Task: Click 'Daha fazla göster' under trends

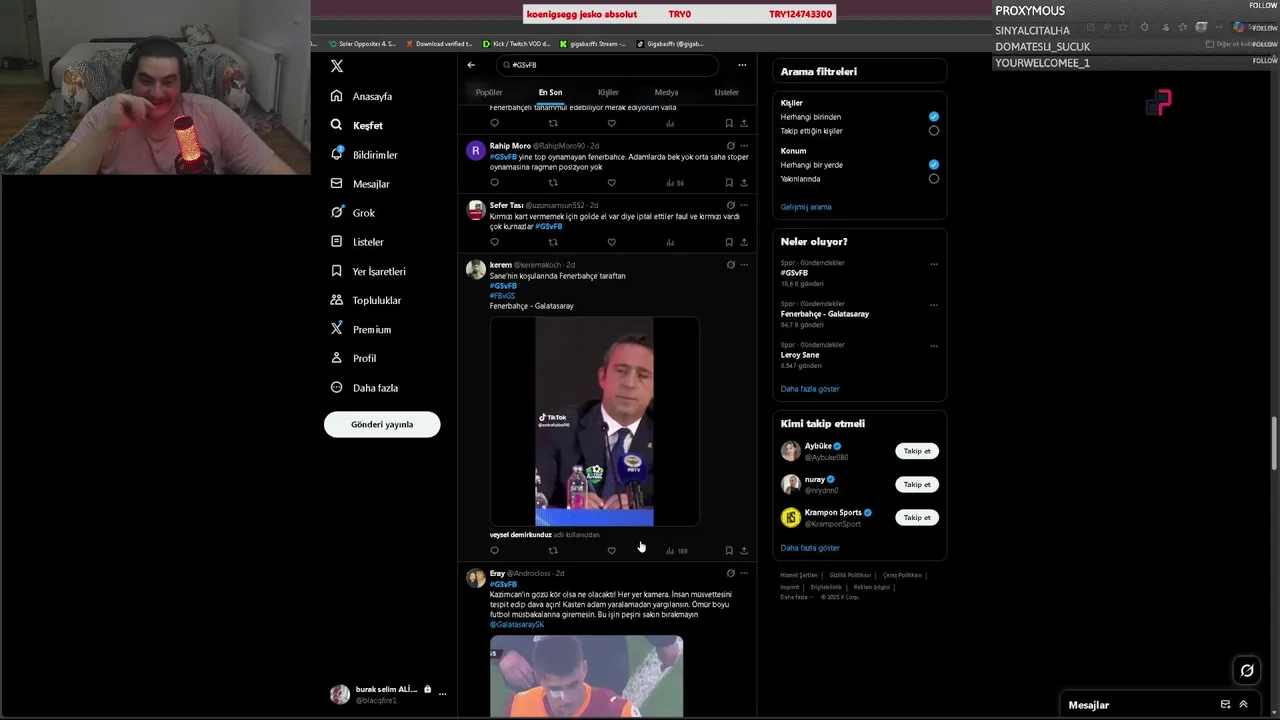Action: (810, 389)
